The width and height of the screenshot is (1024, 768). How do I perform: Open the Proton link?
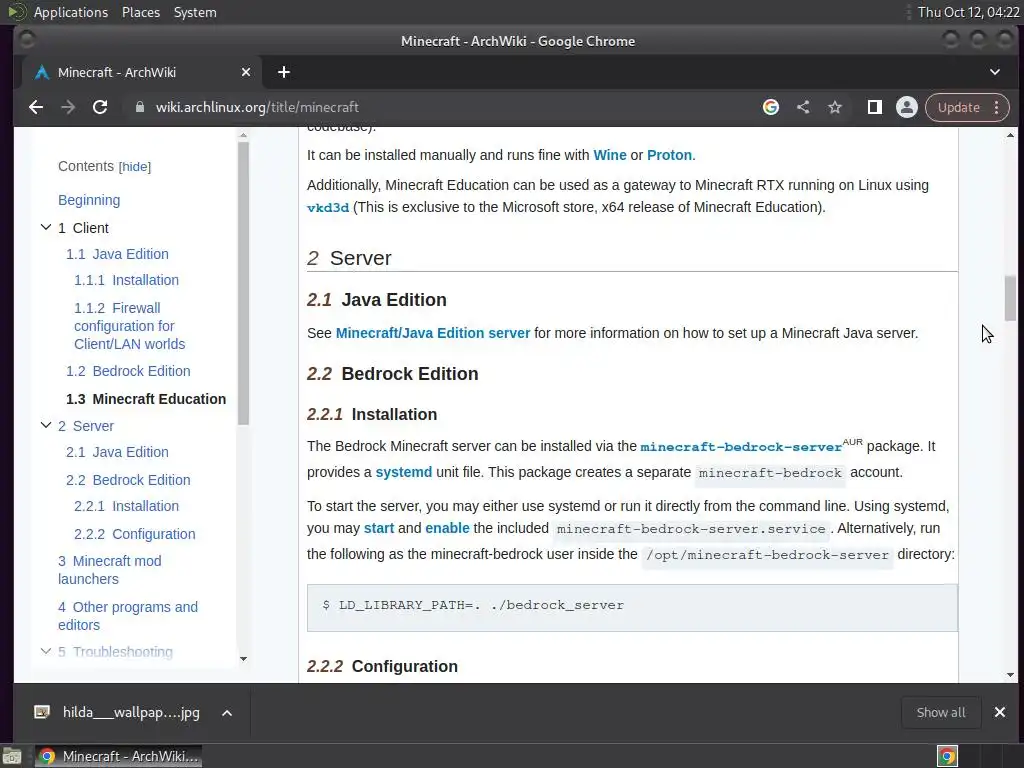(669, 155)
